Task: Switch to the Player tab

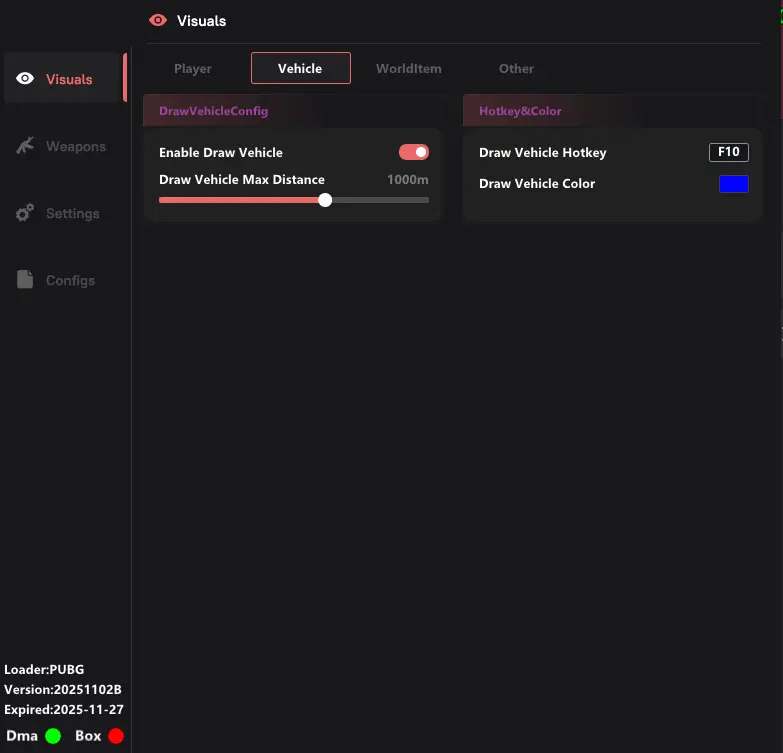Action: [x=193, y=68]
